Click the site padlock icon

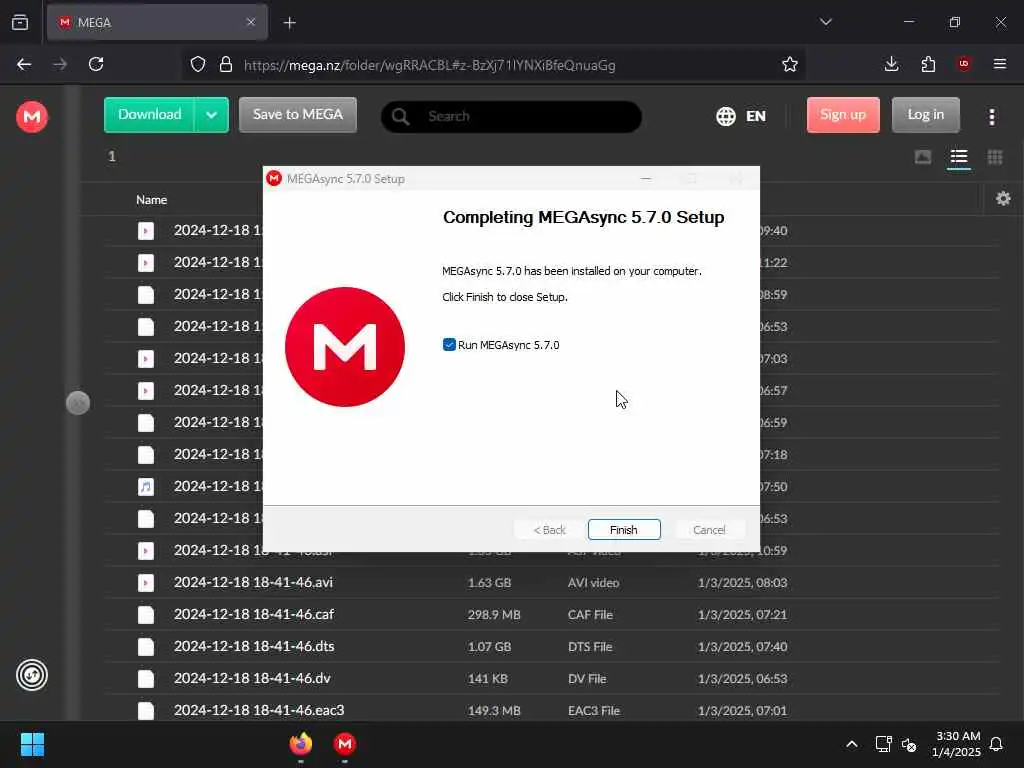pos(225,64)
